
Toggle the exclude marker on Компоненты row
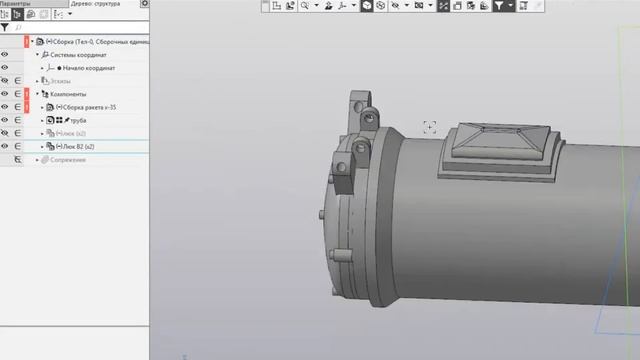tap(18, 94)
